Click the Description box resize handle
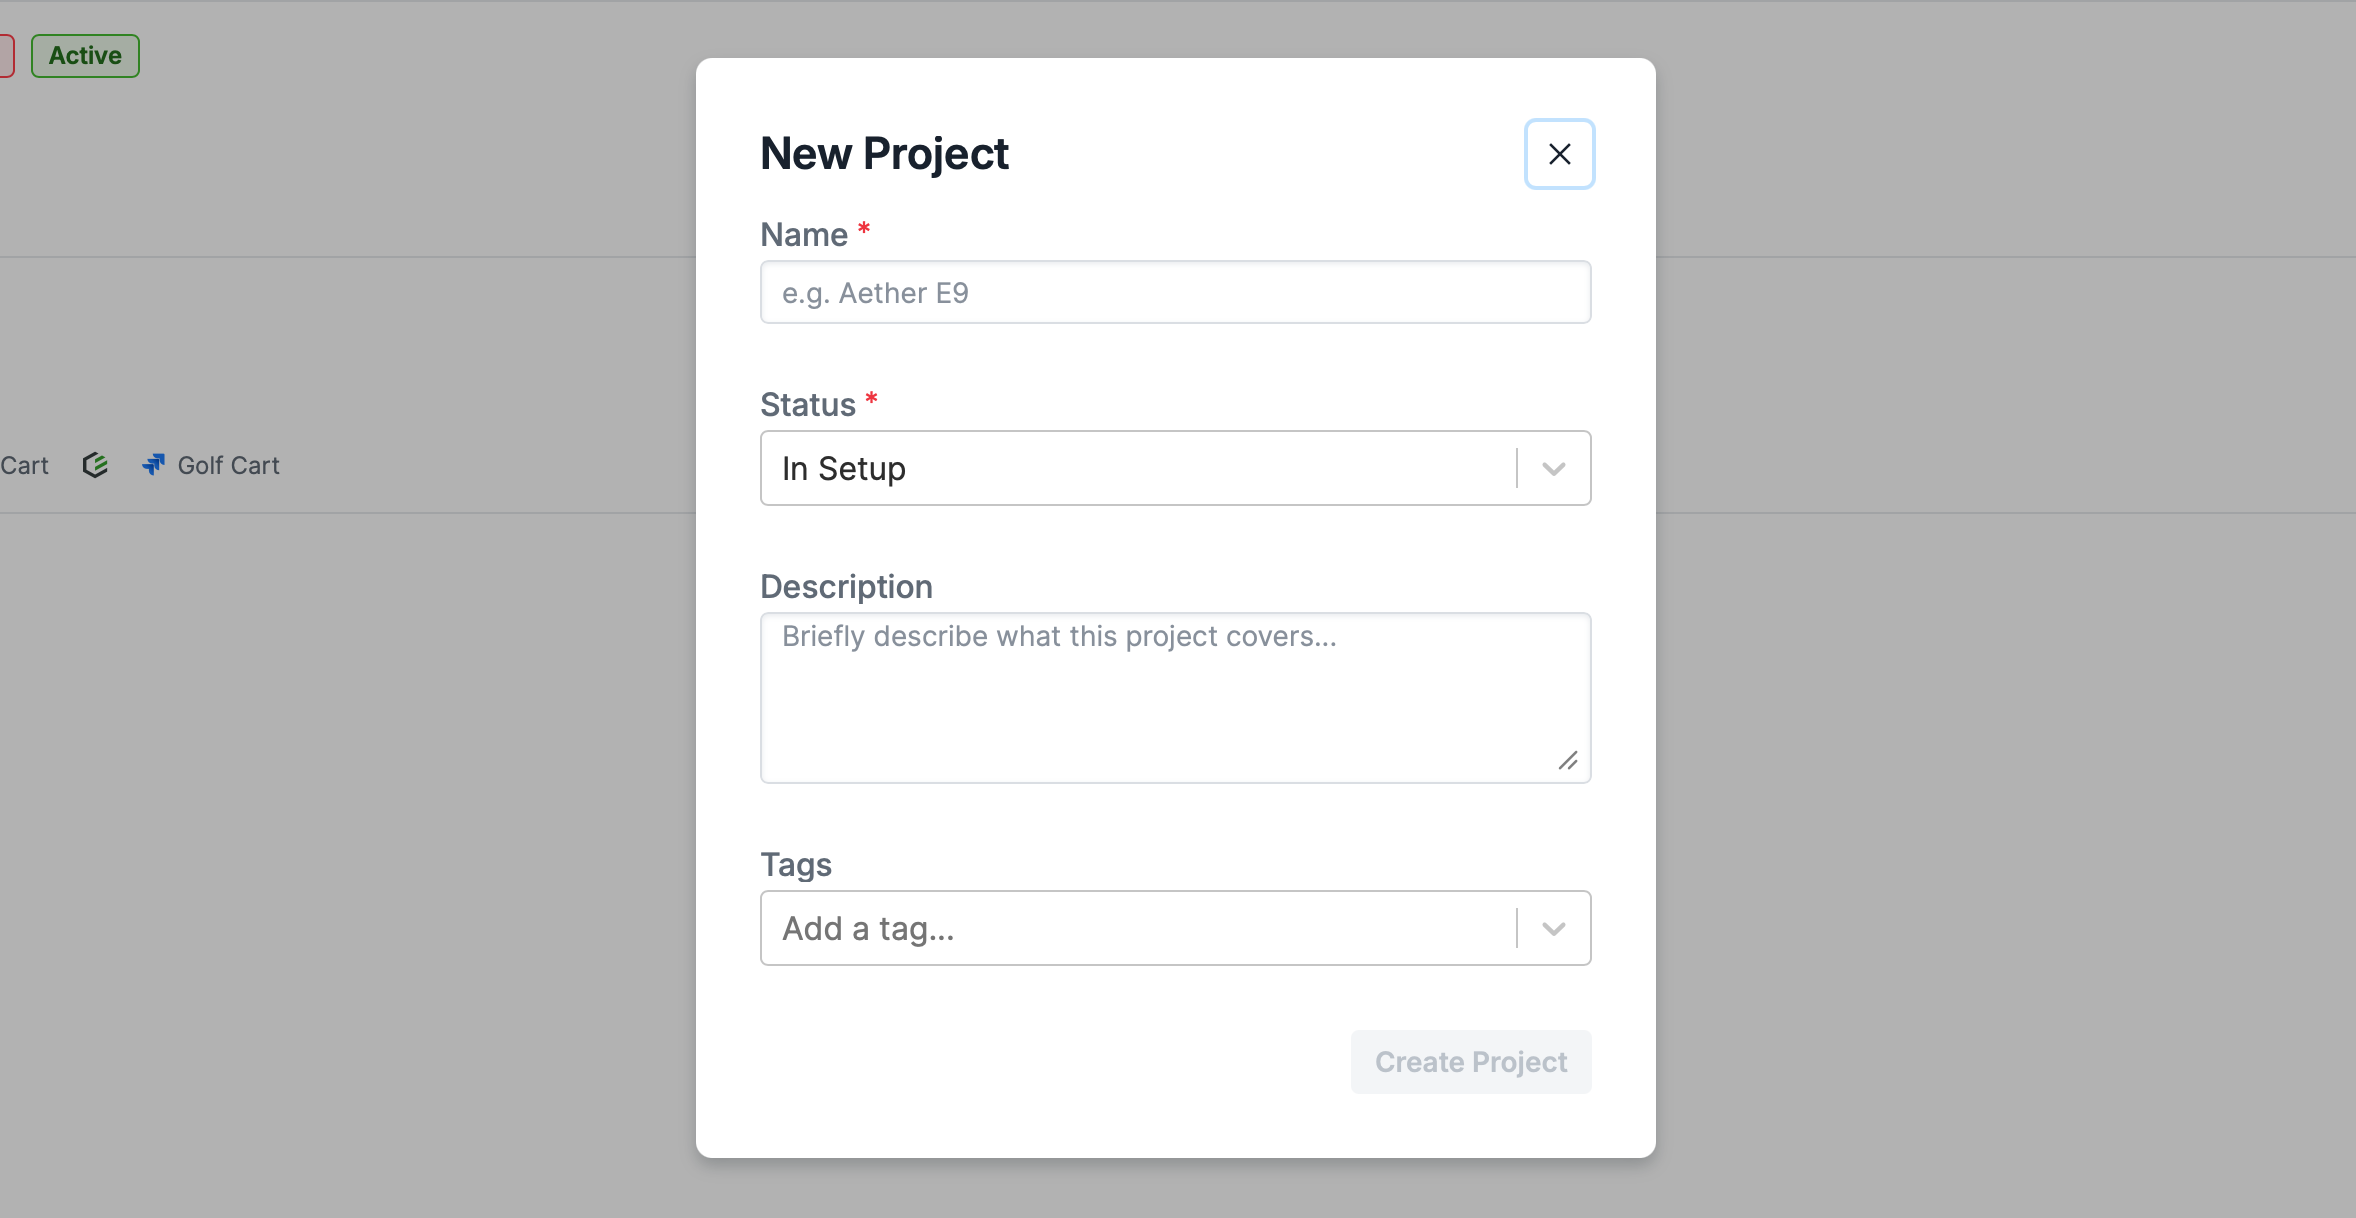 pos(1567,761)
